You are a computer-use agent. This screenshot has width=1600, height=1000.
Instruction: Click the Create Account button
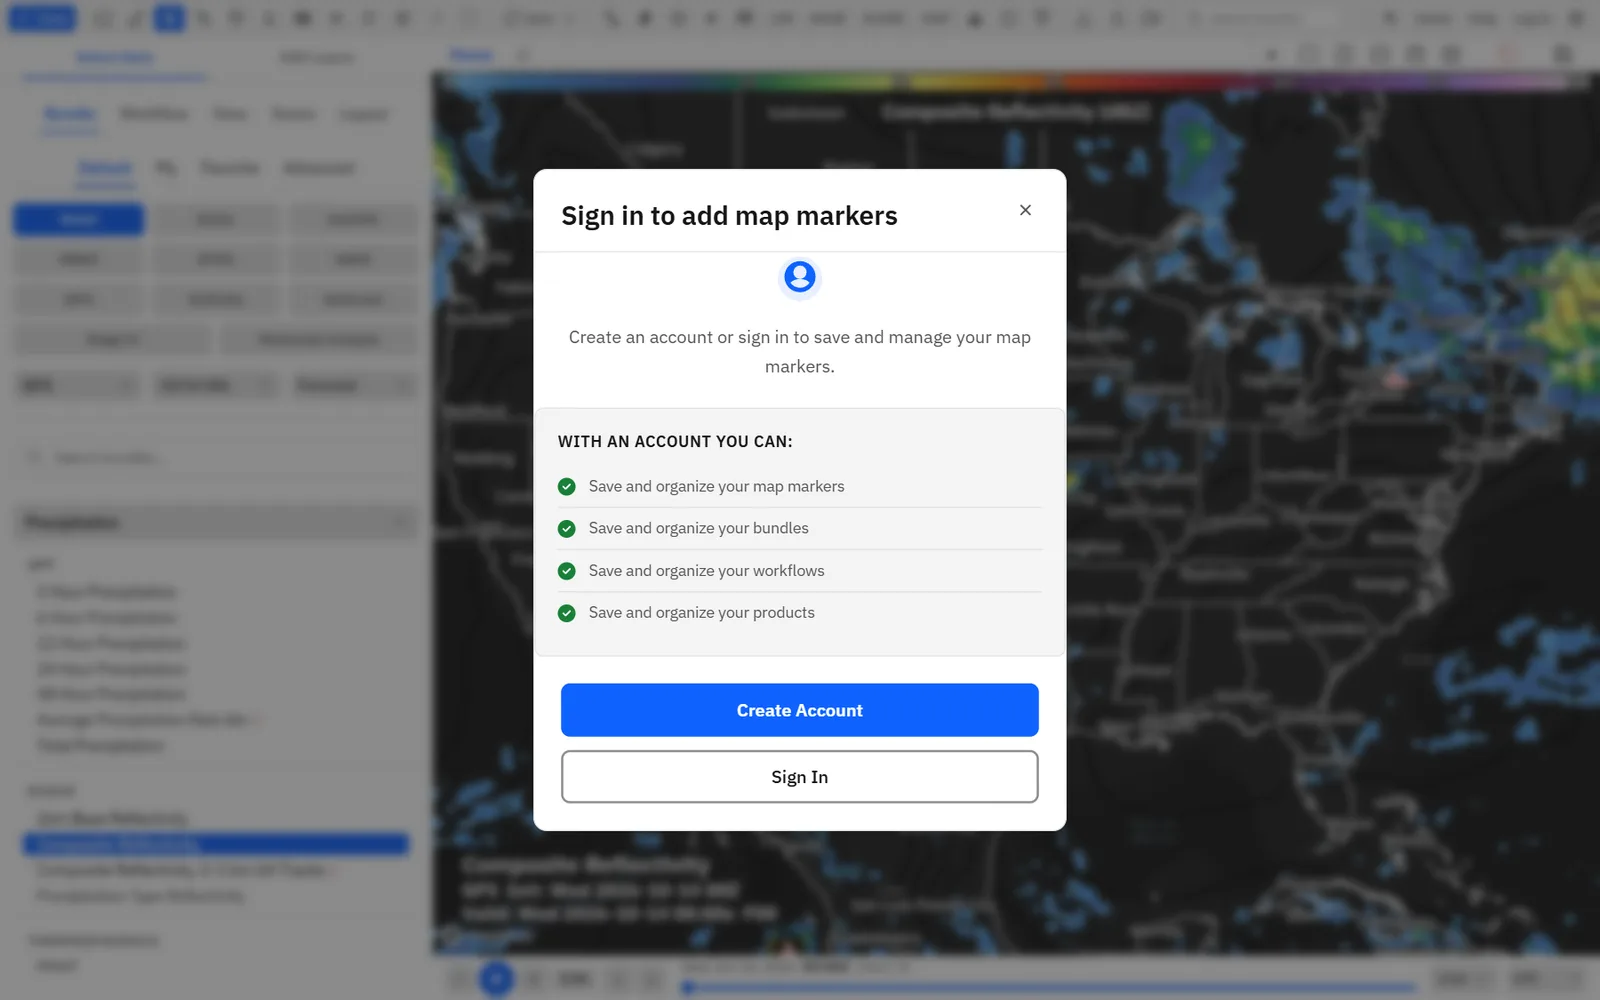tap(800, 710)
